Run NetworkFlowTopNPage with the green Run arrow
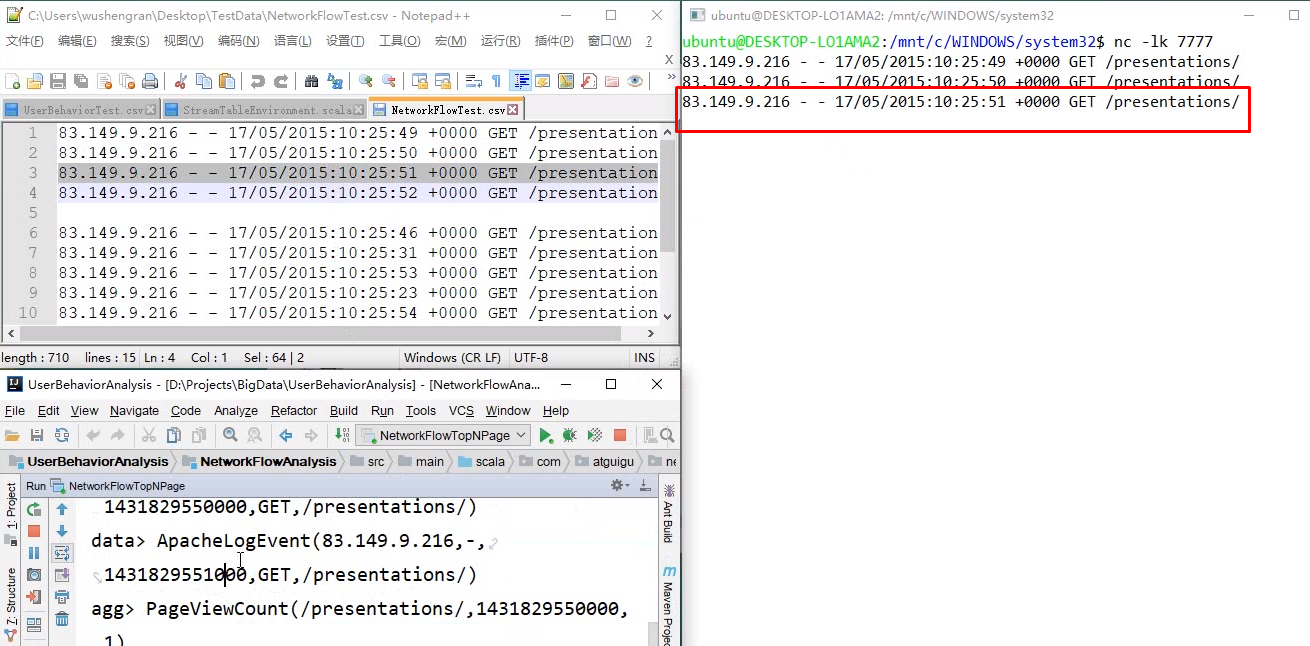The height and width of the screenshot is (646, 1310). click(545, 435)
